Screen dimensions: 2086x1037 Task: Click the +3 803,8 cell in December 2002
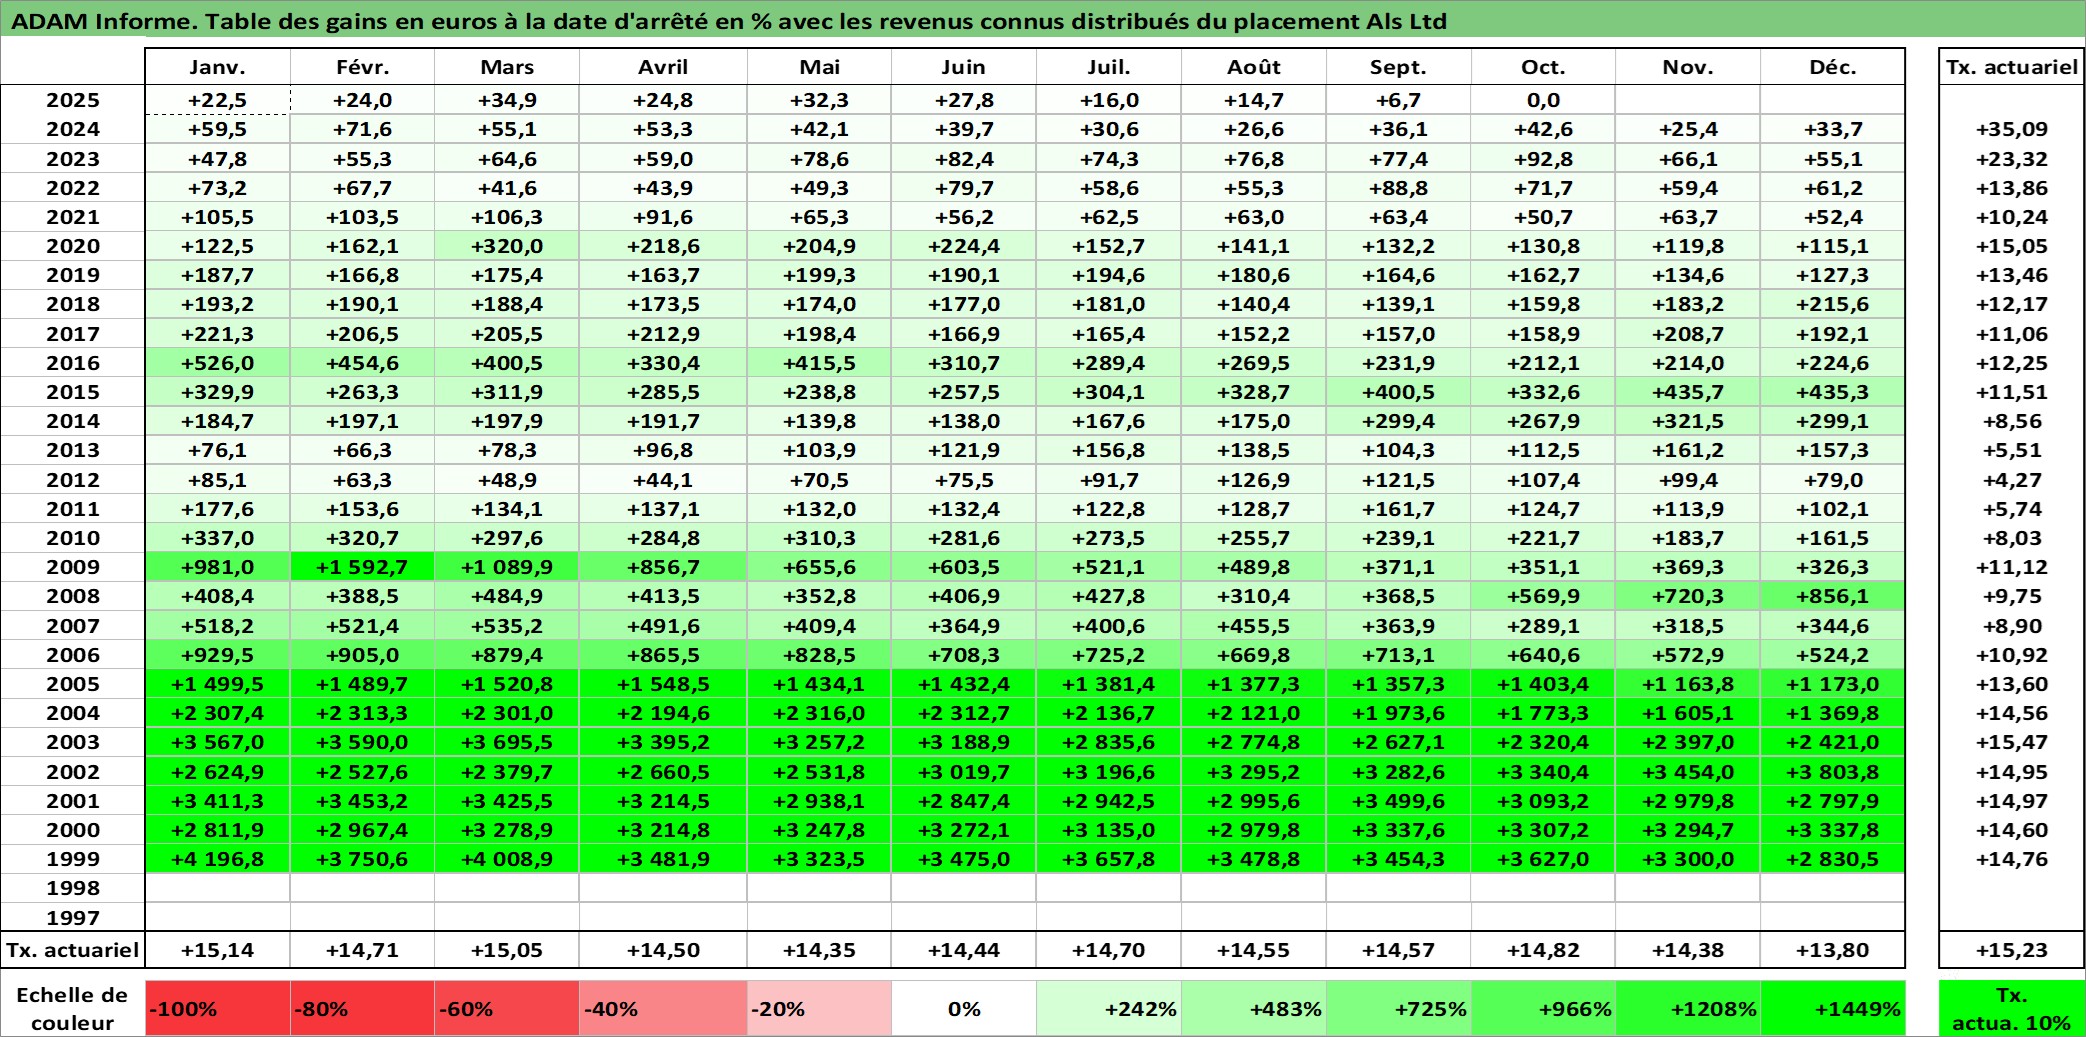(x=1833, y=772)
